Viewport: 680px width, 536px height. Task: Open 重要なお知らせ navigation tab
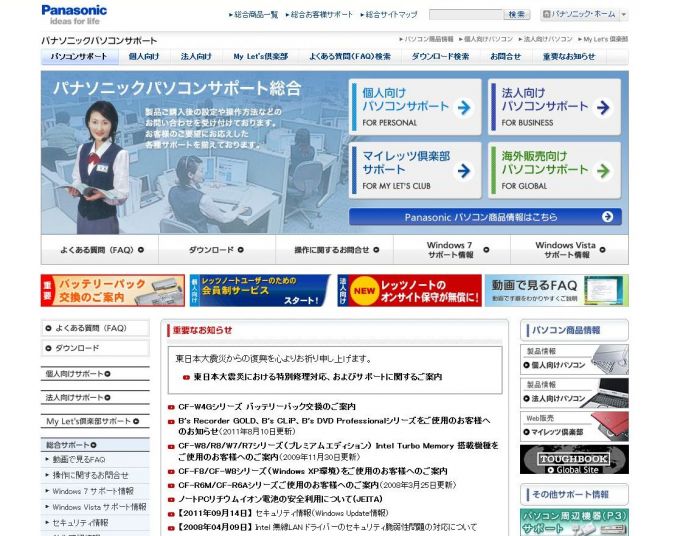tap(569, 56)
